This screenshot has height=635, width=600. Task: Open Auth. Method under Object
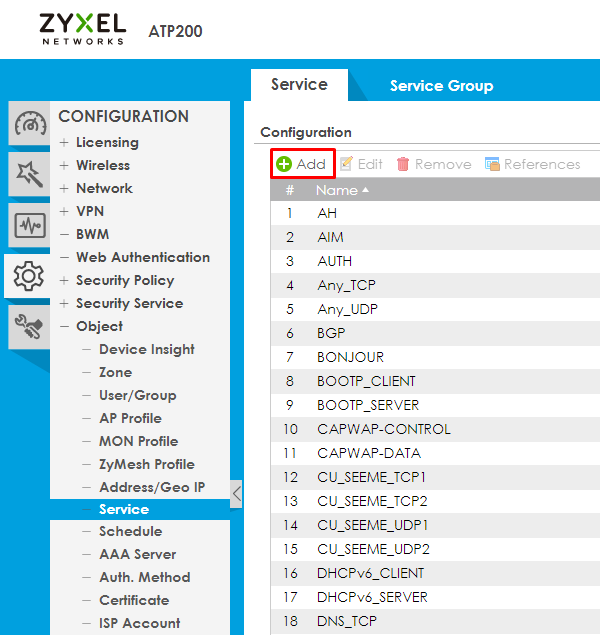[x=145, y=577]
